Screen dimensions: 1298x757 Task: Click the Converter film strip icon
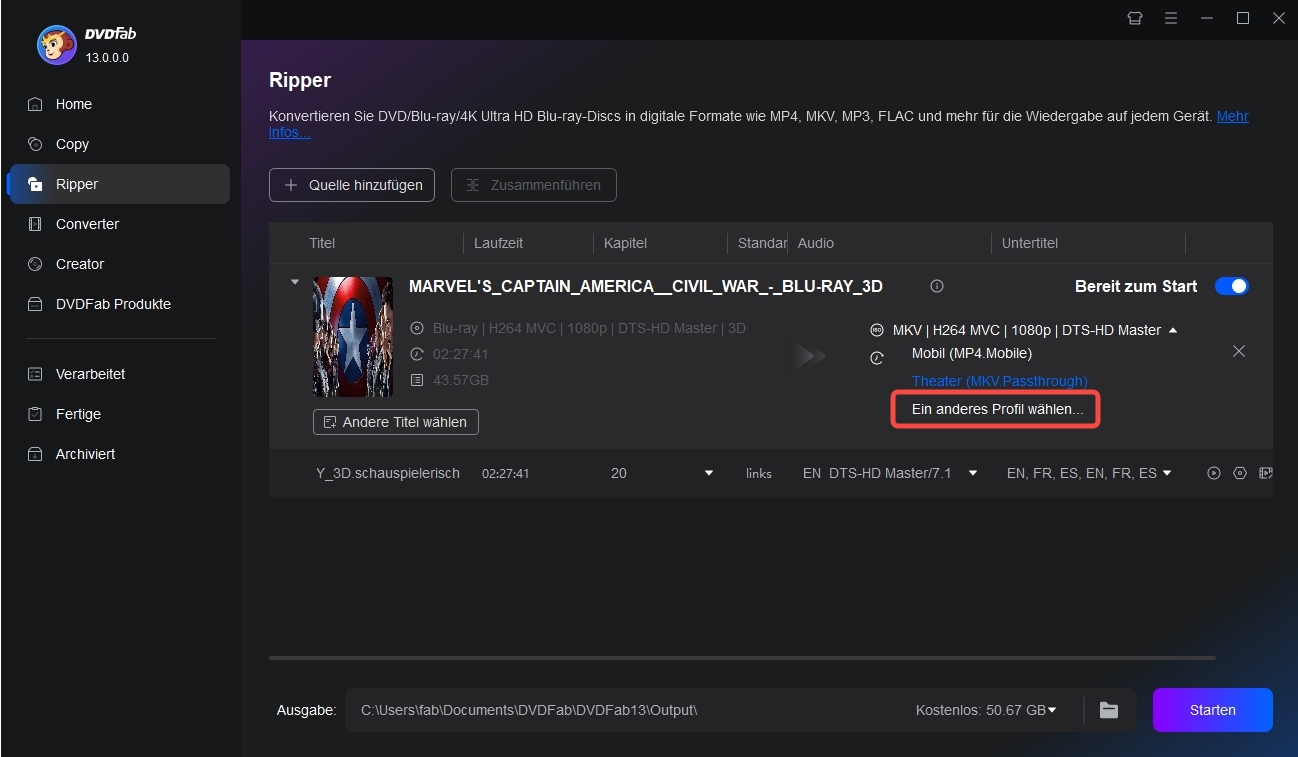click(36, 224)
